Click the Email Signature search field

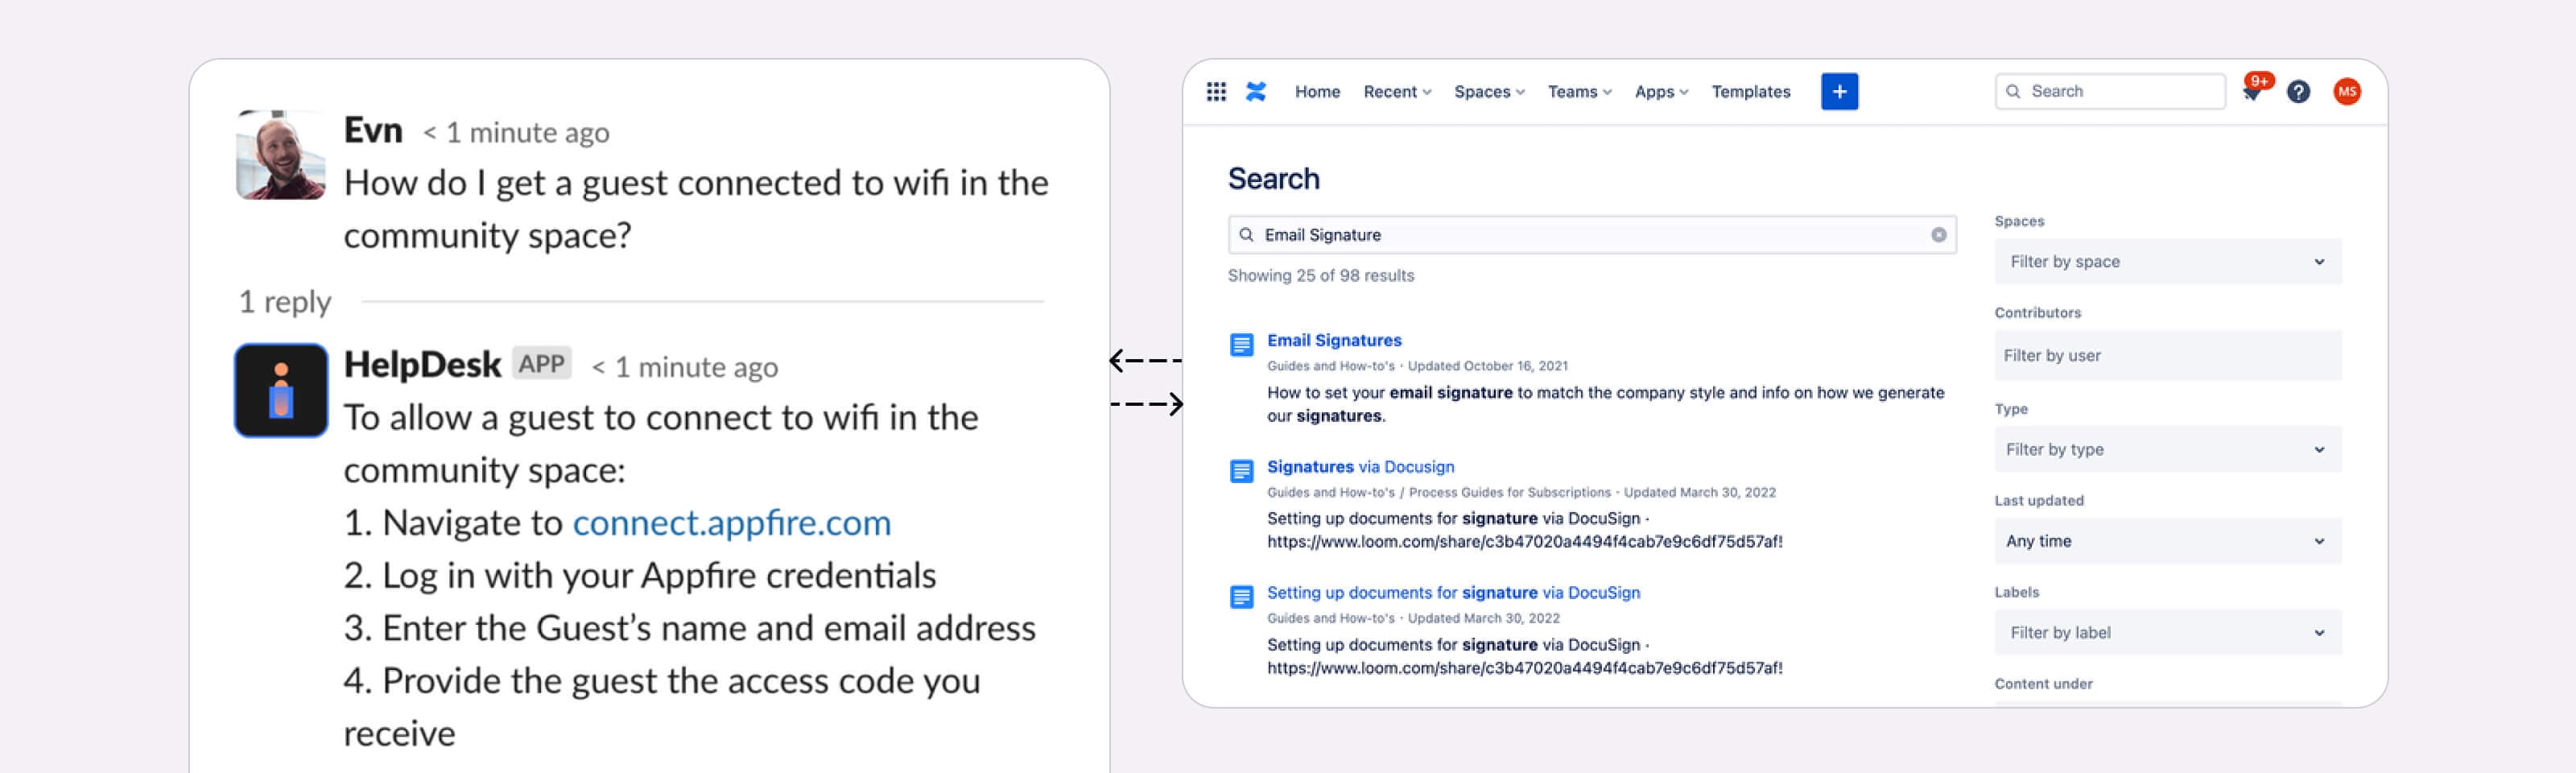coord(1591,235)
